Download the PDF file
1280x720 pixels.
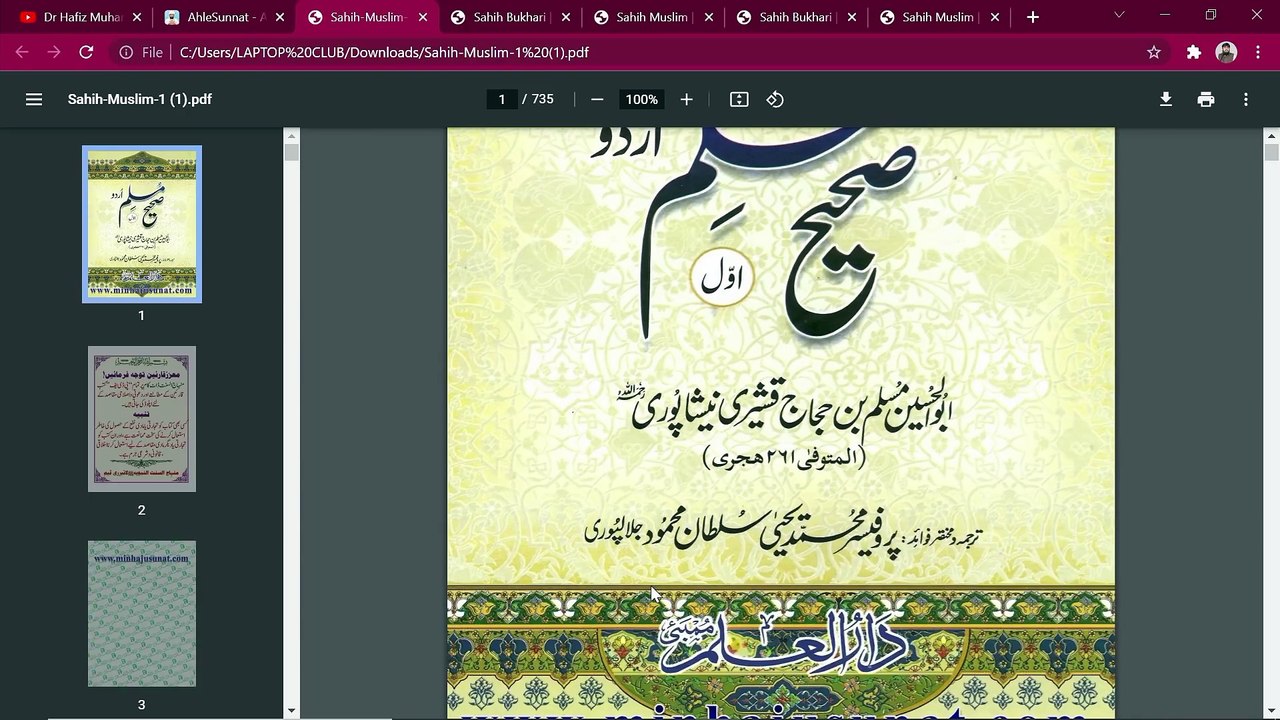pos(1166,99)
